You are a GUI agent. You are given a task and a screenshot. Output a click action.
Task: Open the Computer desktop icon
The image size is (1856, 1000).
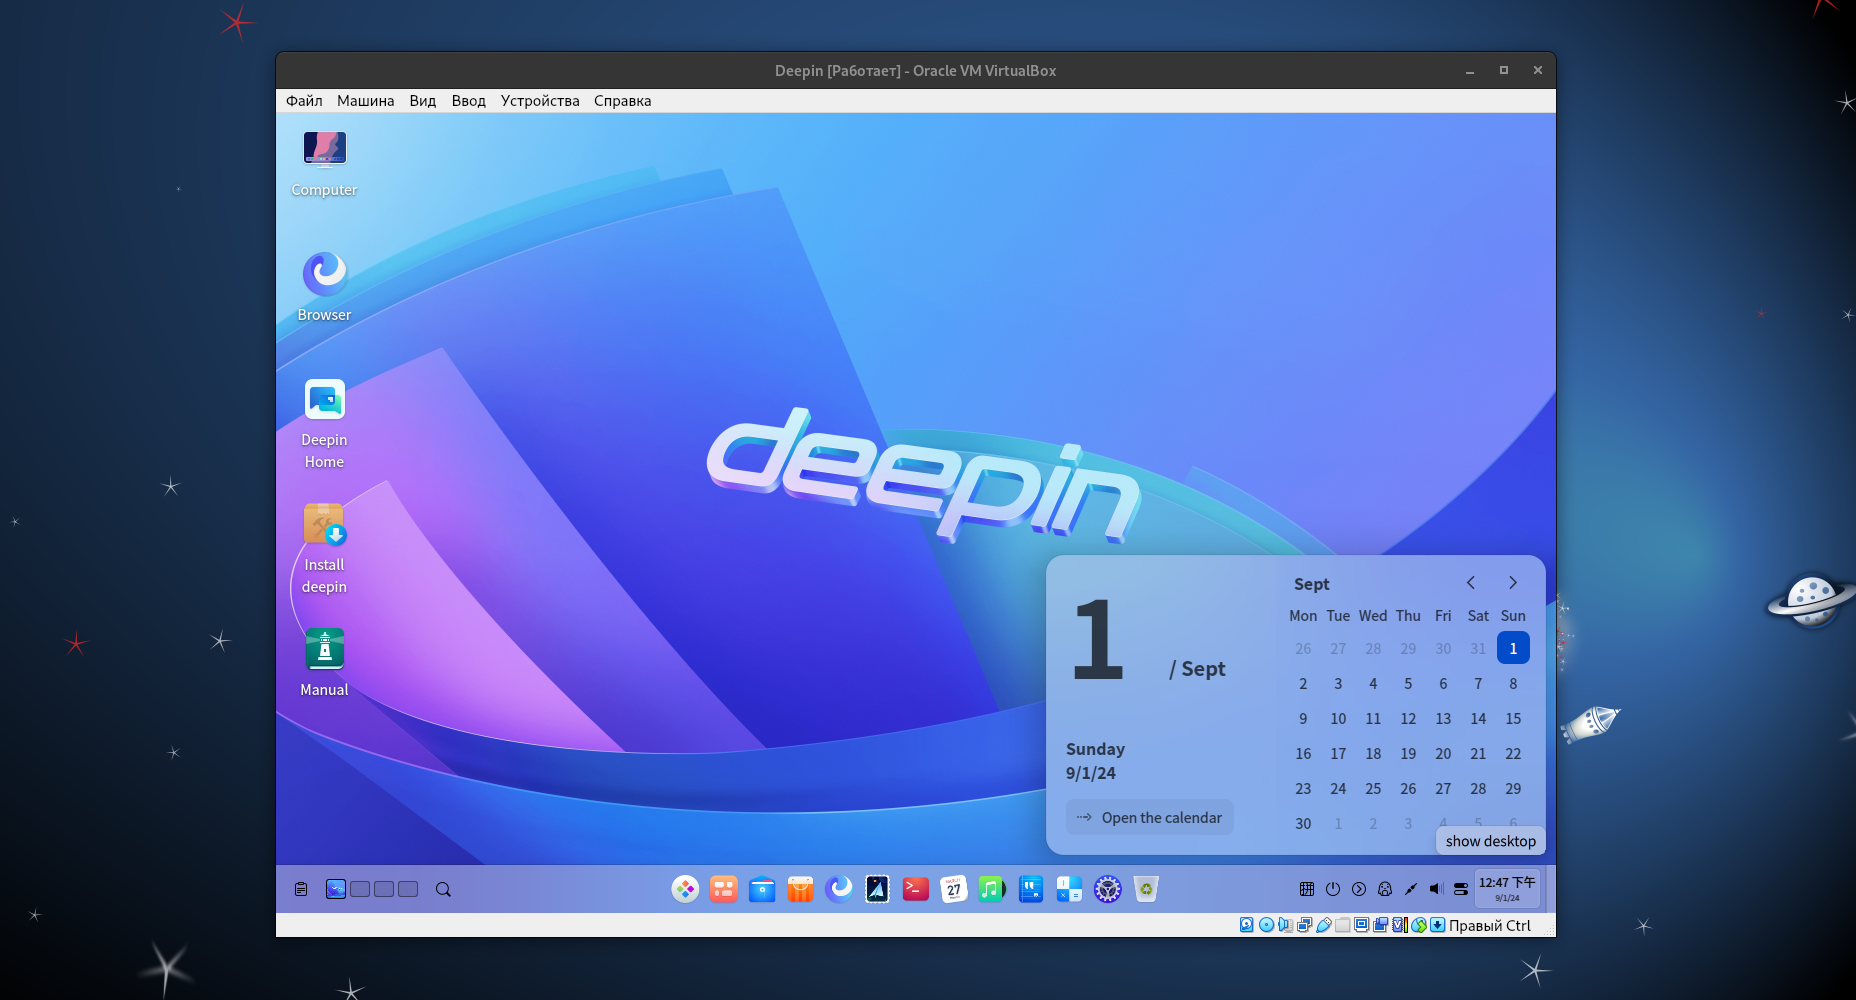[324, 163]
